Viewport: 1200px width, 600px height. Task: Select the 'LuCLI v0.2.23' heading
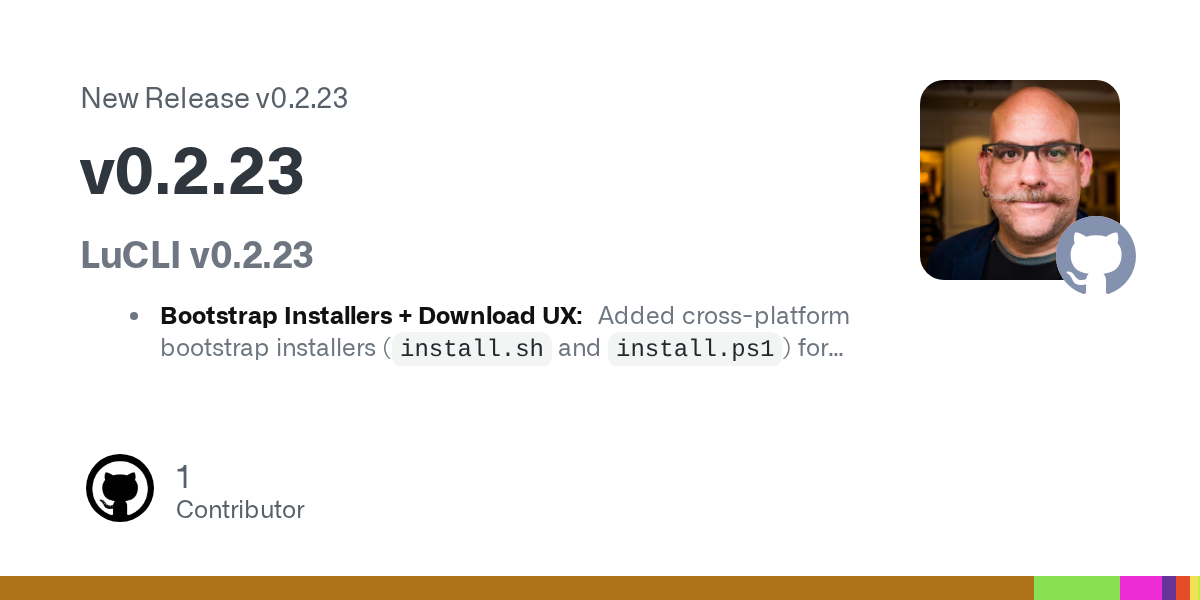(x=197, y=256)
